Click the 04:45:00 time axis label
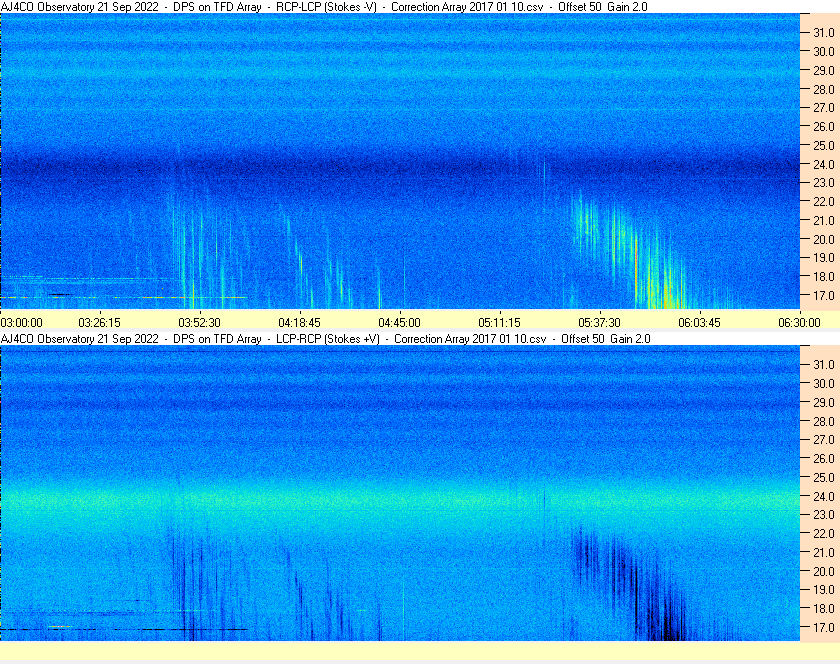 (x=400, y=323)
